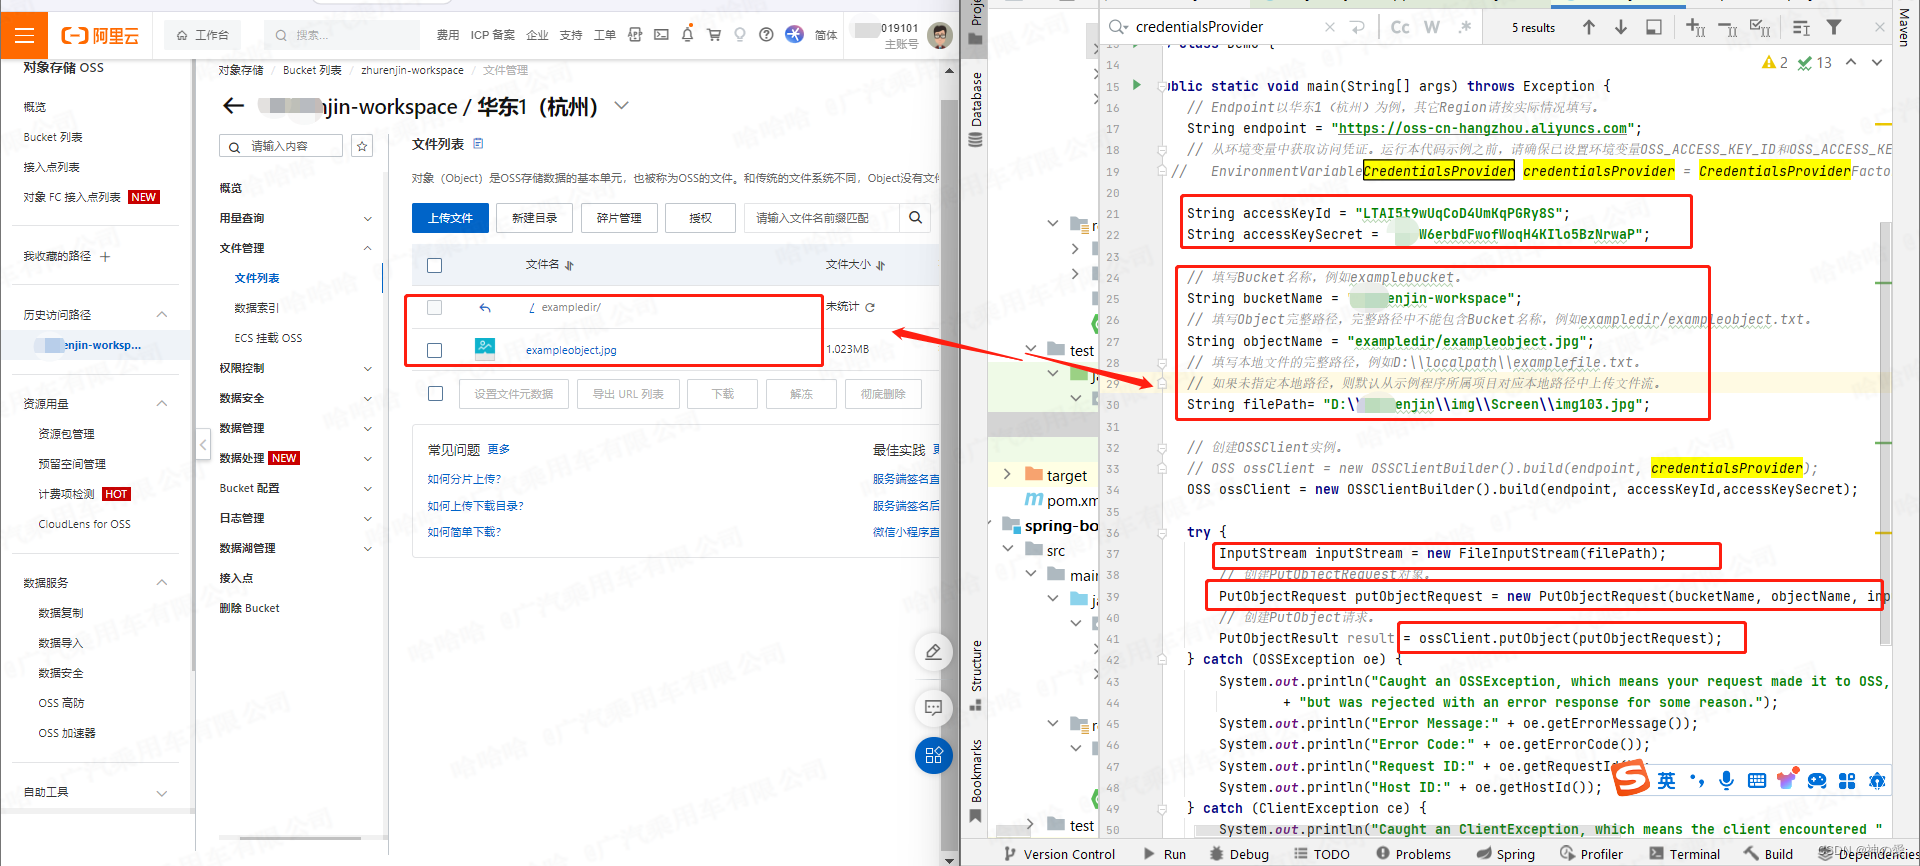1920x866 pixels.
Task: Collapse the 历史访问路径 section
Action: 162,314
